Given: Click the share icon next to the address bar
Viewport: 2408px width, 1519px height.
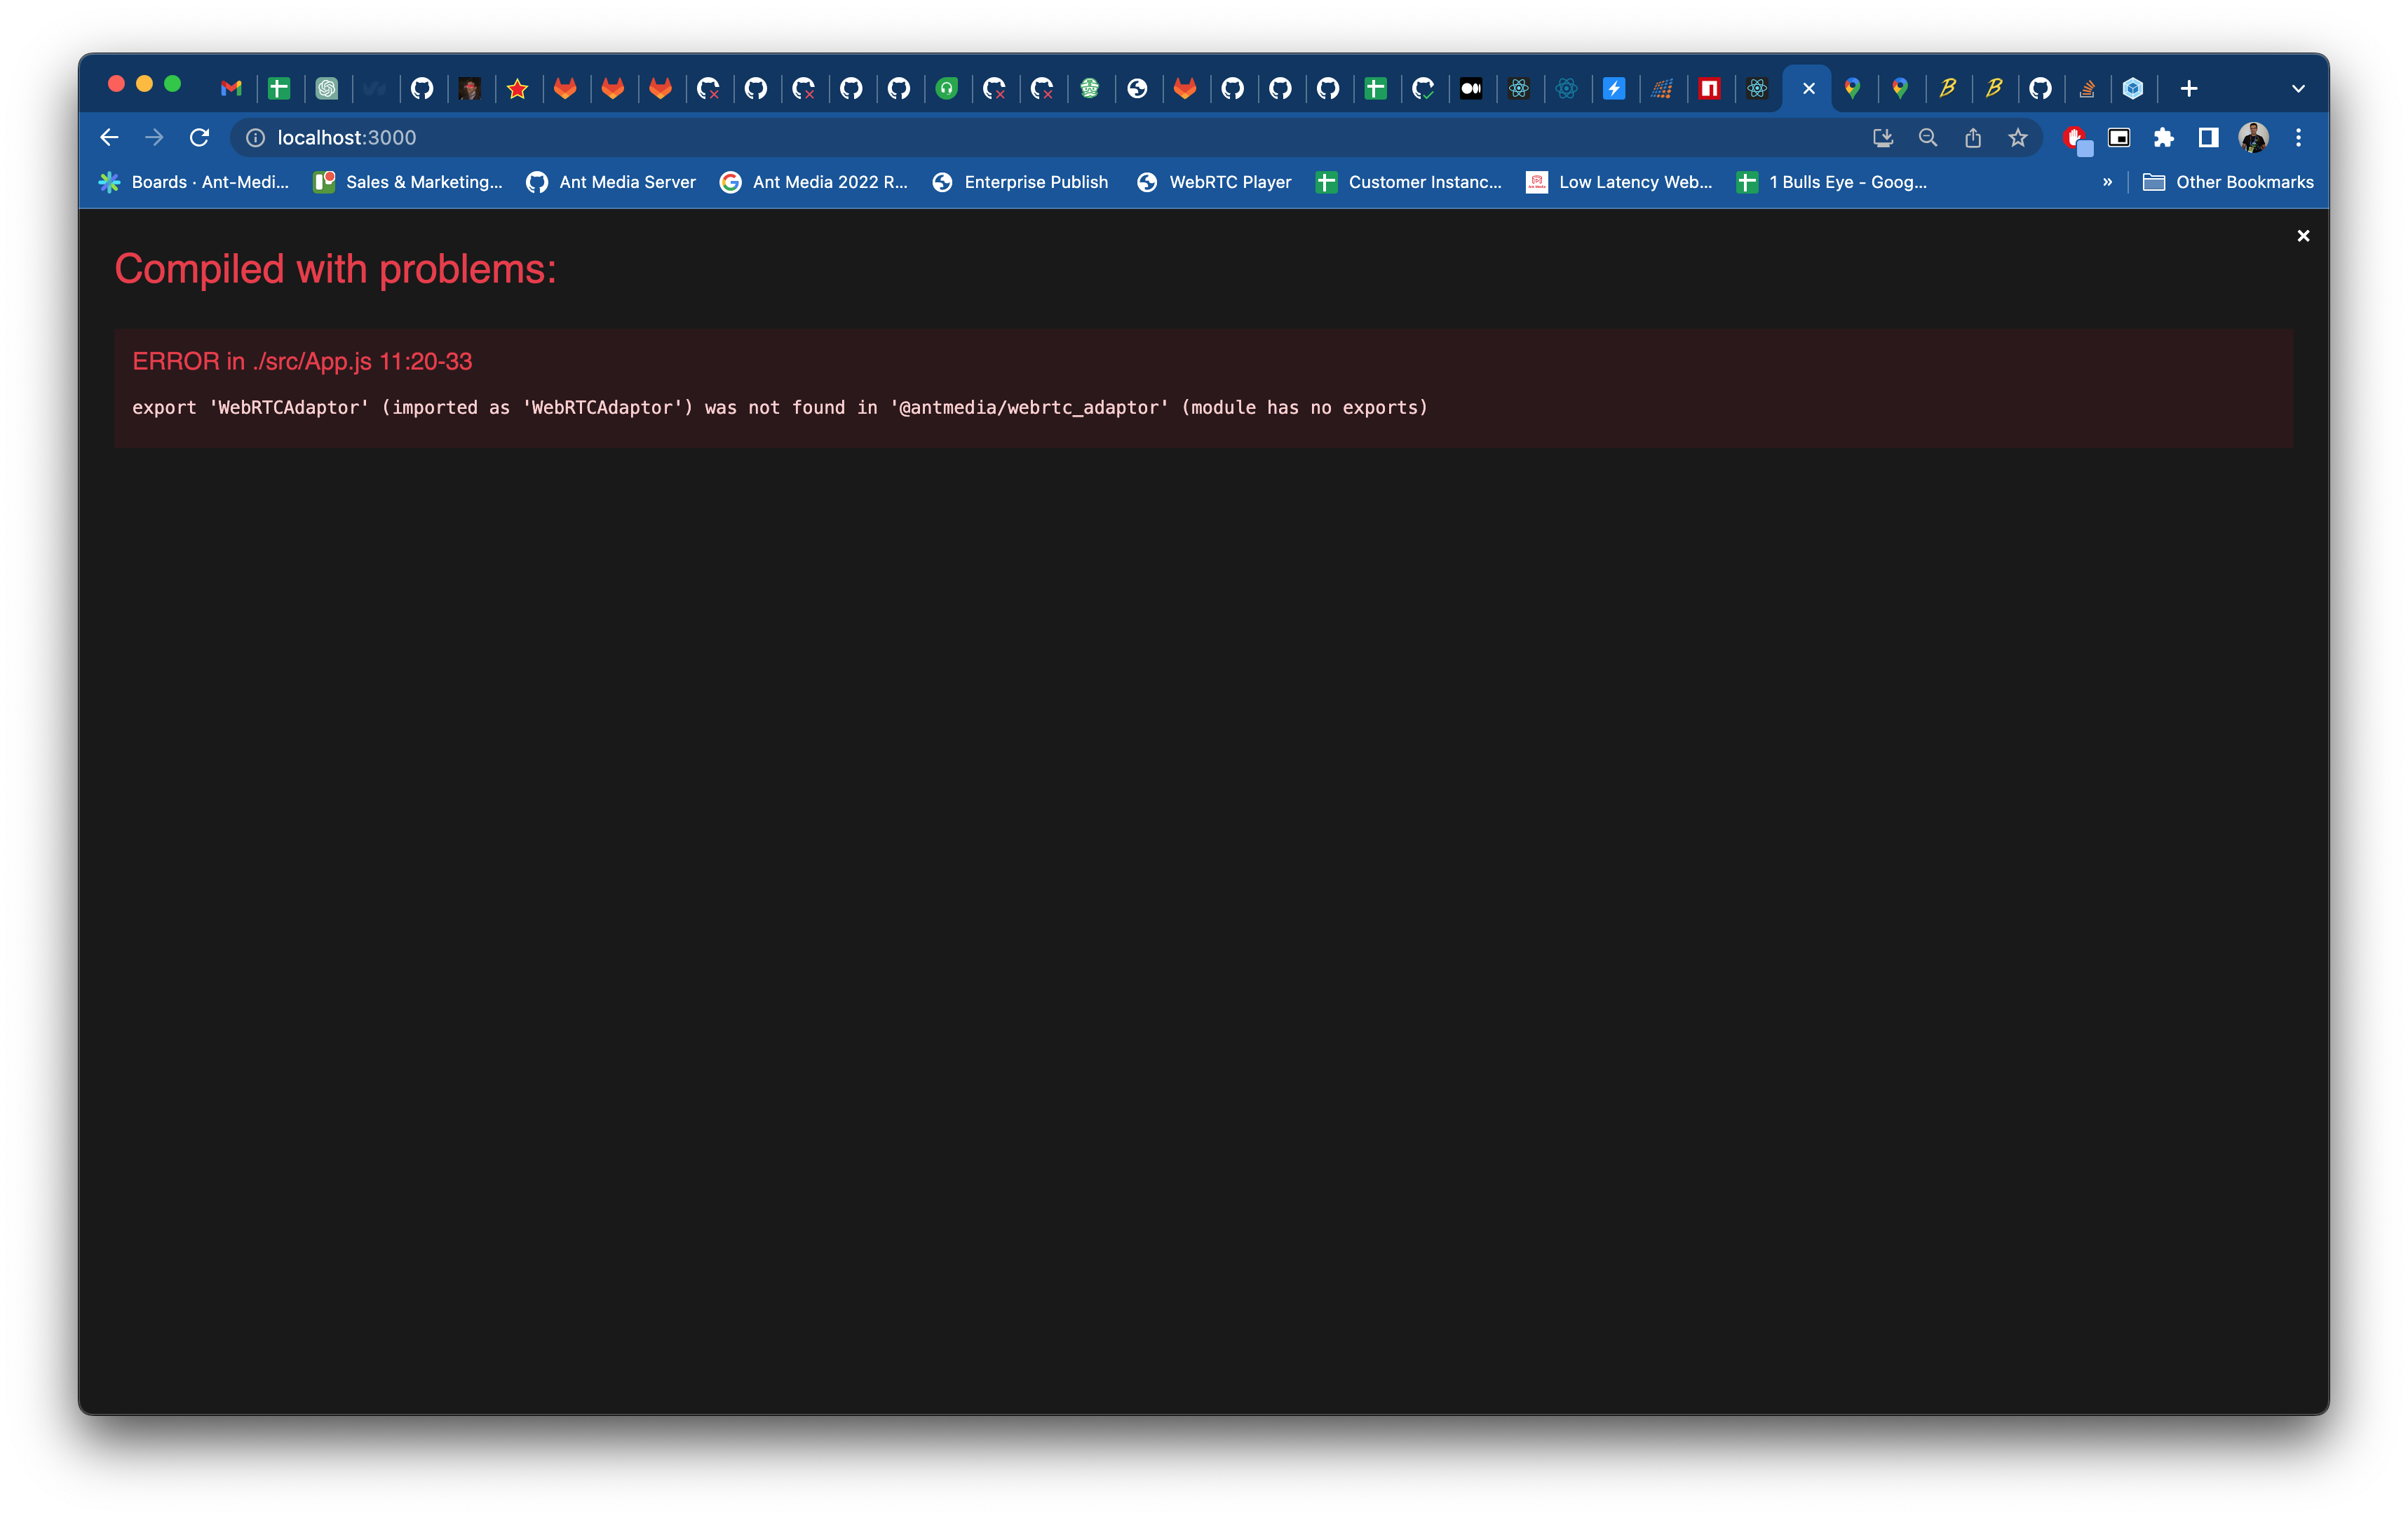Looking at the screenshot, I should pyautogui.click(x=1972, y=137).
